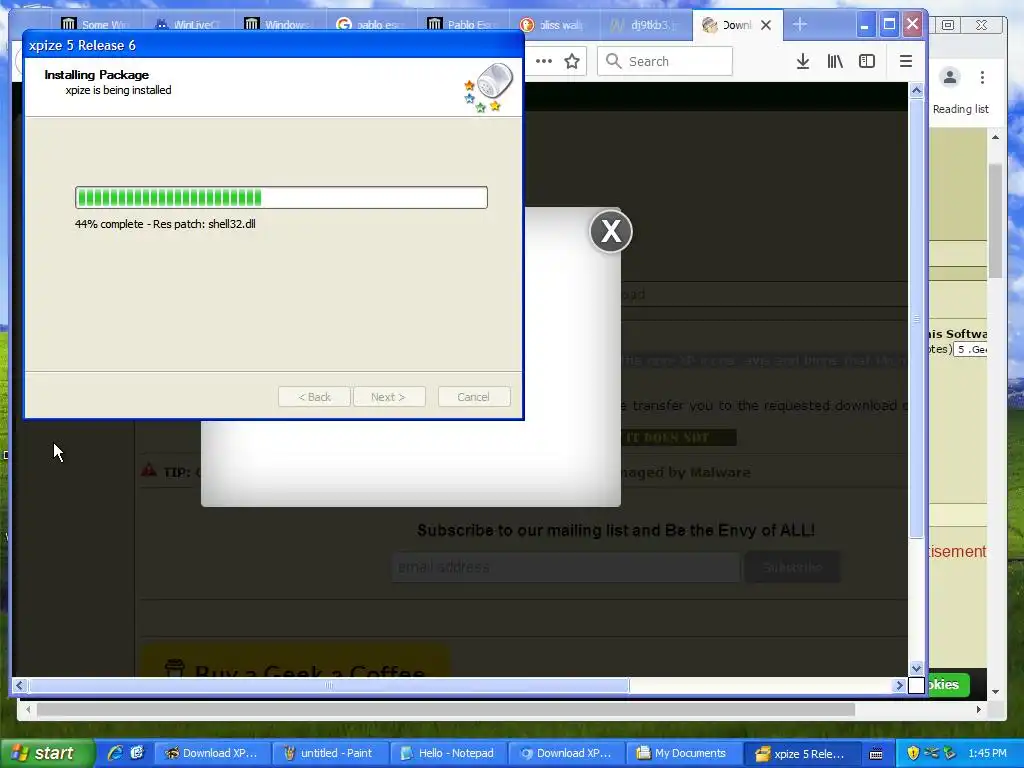The image size is (1024, 768).
Task: Click the network connection tray icon
Action: (931, 753)
